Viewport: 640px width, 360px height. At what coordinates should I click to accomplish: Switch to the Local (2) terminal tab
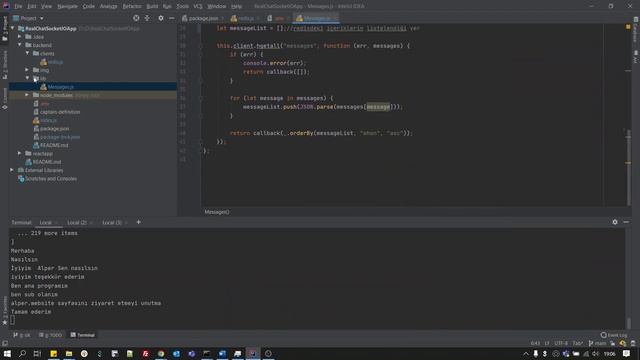click(77, 222)
